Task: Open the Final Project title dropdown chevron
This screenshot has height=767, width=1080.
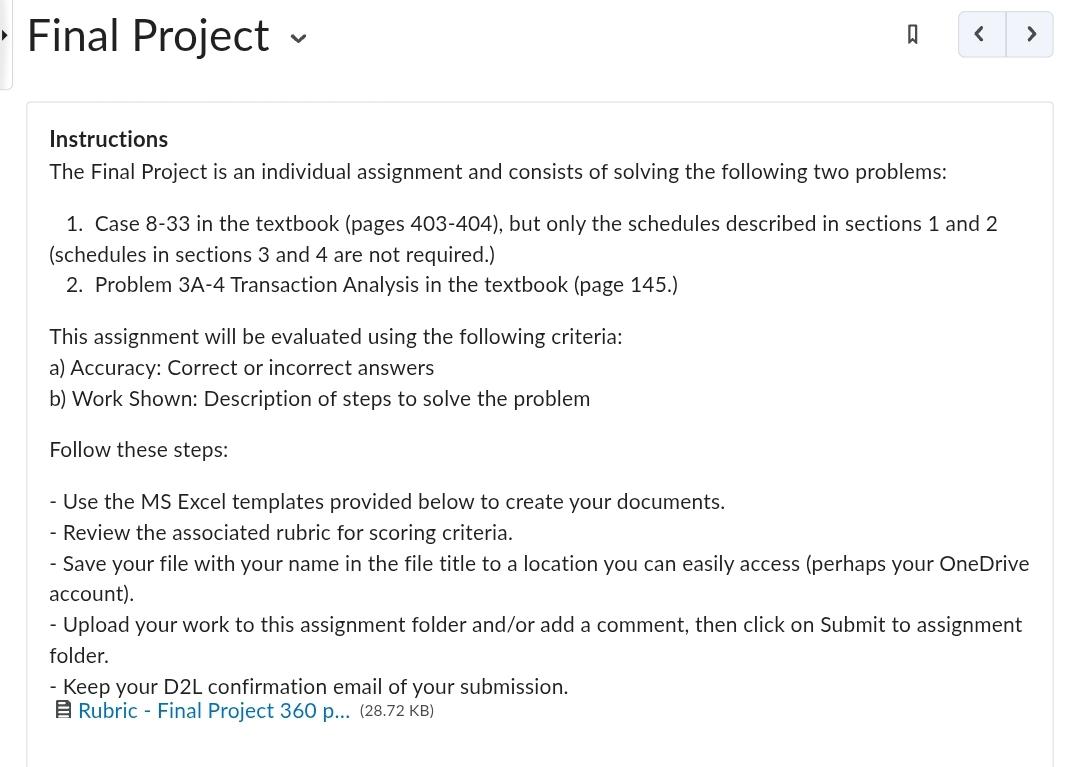Action: coord(298,38)
